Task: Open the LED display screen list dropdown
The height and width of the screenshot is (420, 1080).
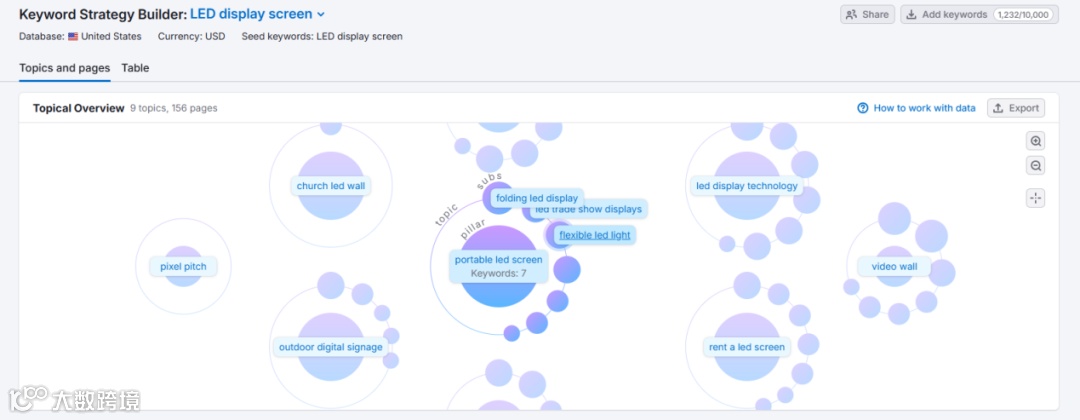Action: (258, 14)
